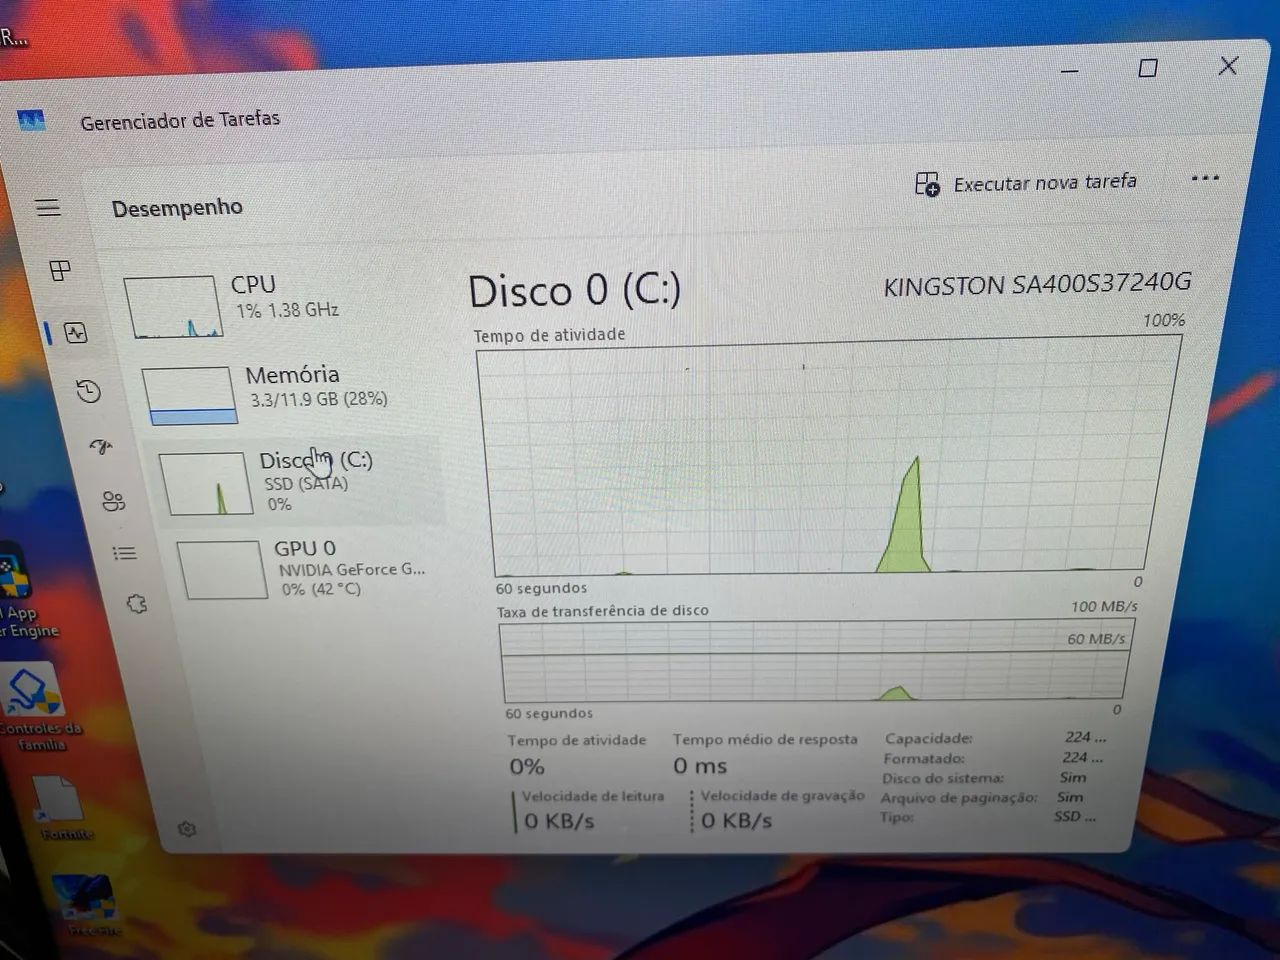Select the Disco 0 (C:) item

click(x=295, y=482)
